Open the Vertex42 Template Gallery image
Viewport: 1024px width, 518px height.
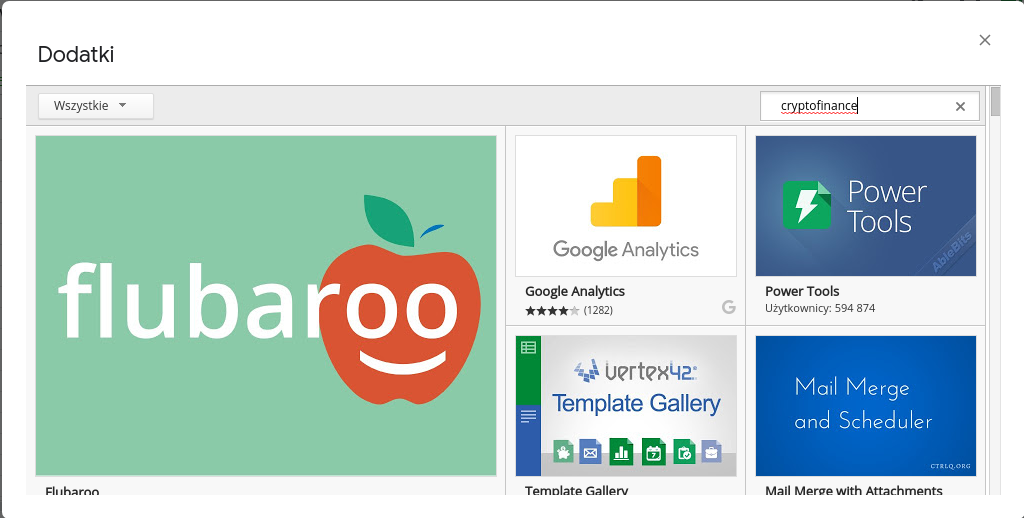[x=626, y=406]
